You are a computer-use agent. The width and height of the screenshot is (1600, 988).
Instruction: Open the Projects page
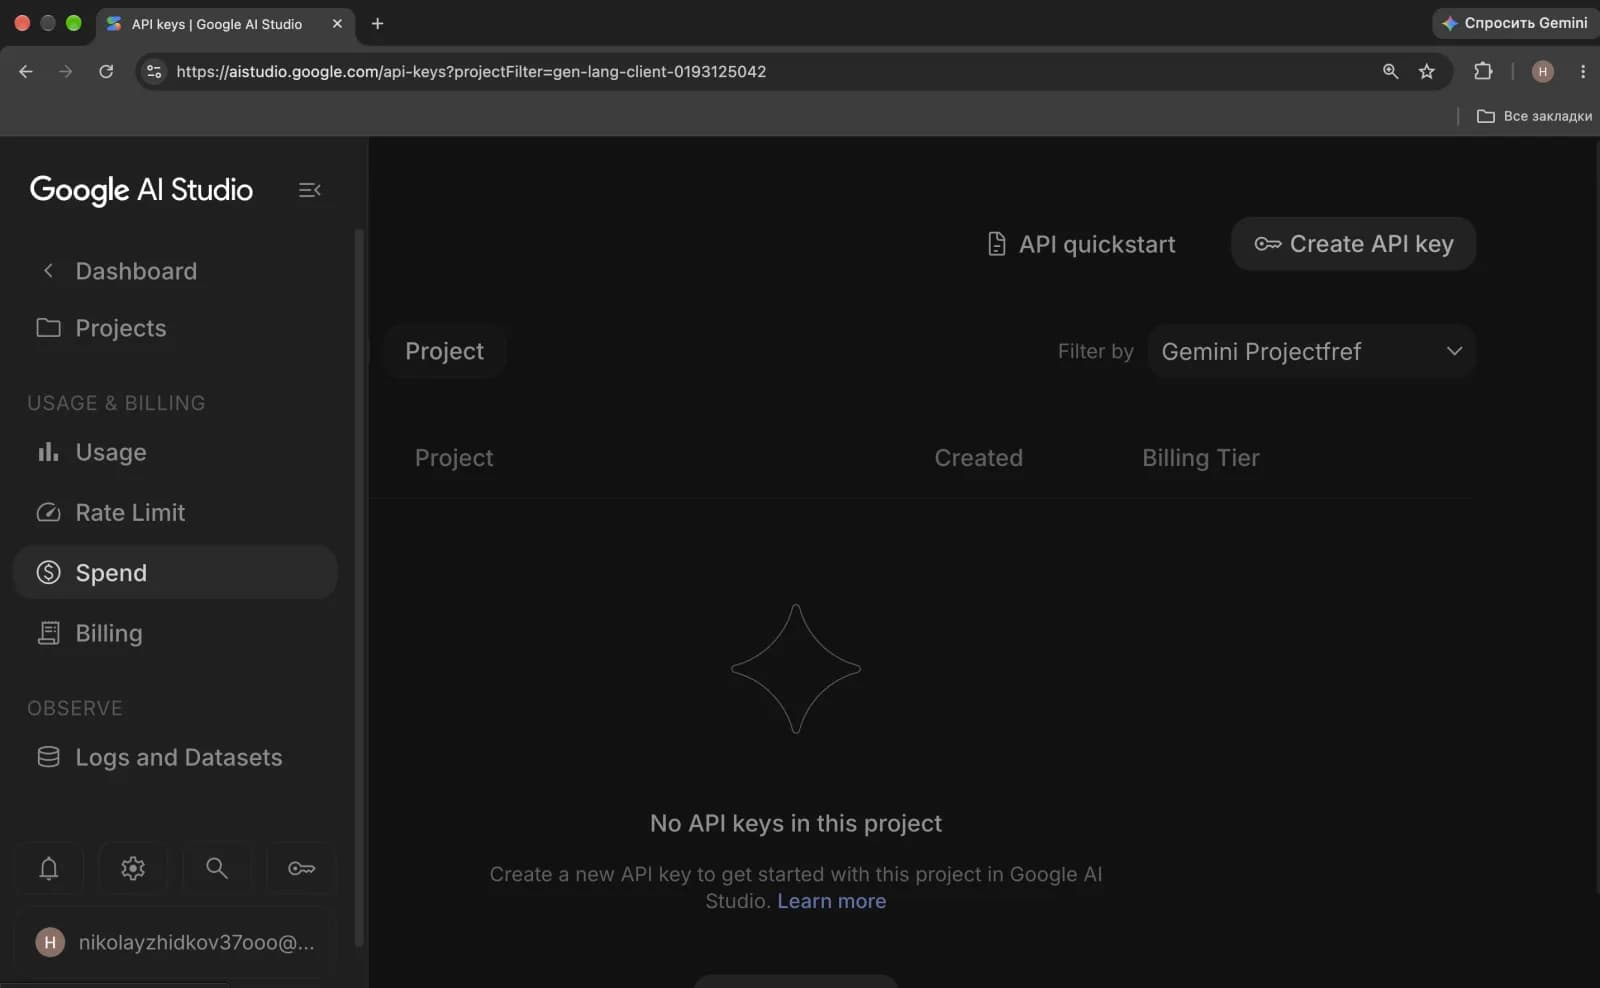(x=121, y=328)
